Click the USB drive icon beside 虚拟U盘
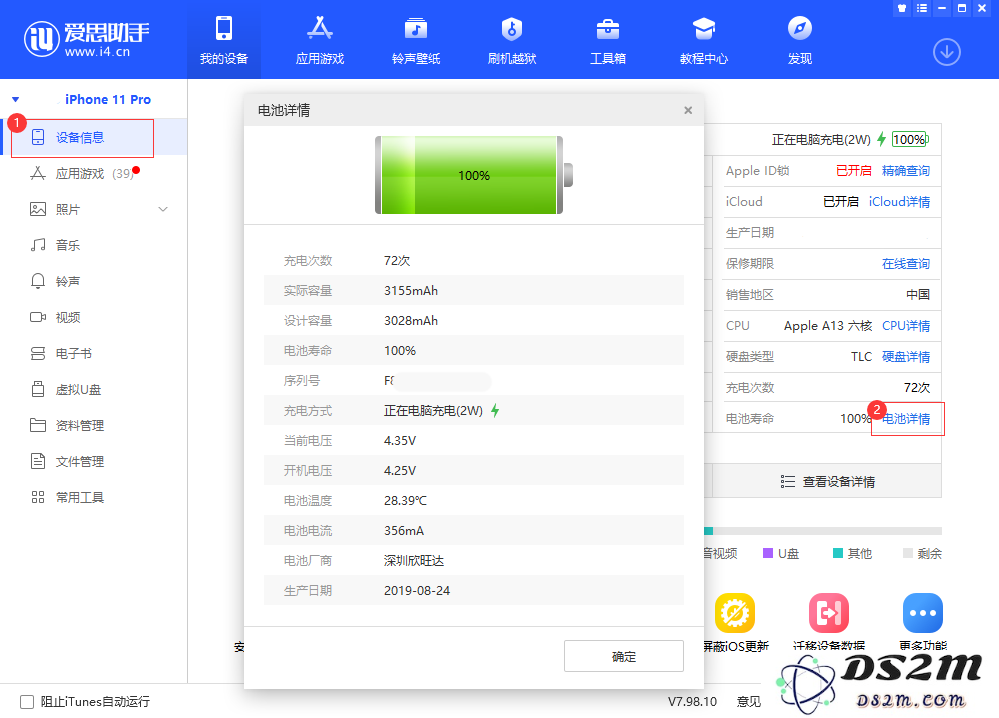Image resolution: width=999 pixels, height=718 pixels. (x=38, y=389)
